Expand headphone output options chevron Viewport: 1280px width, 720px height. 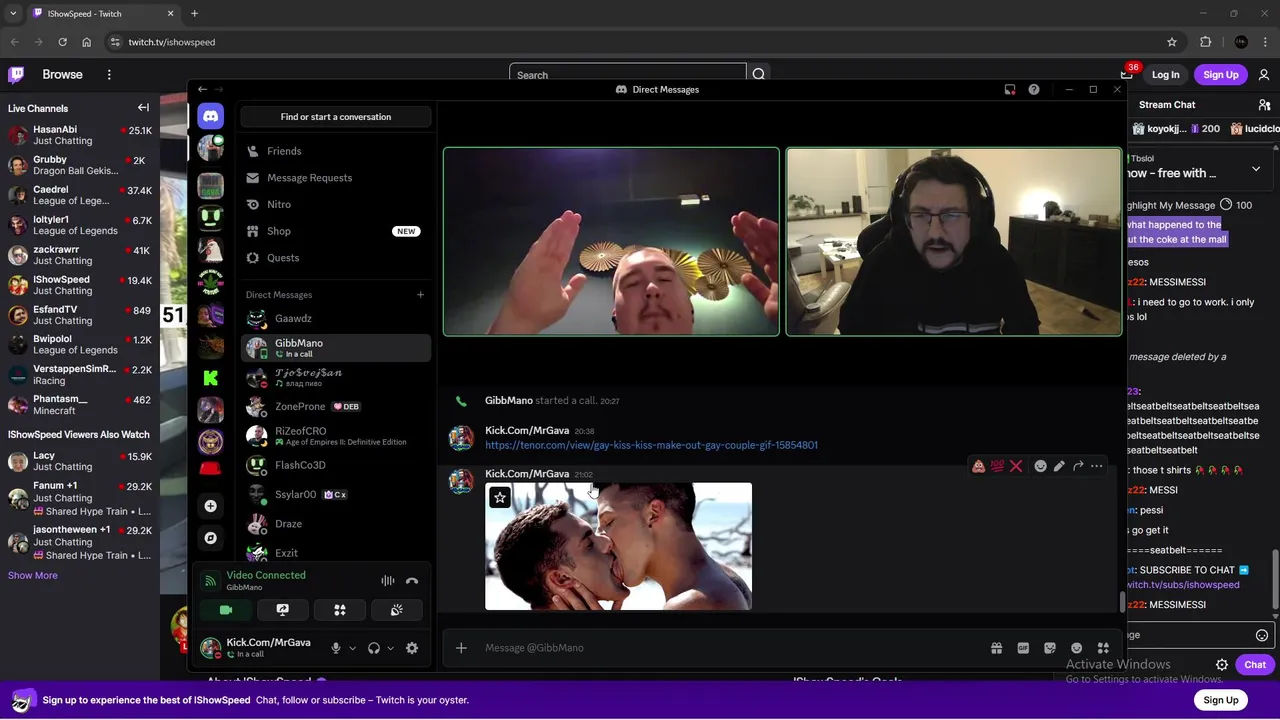point(390,648)
